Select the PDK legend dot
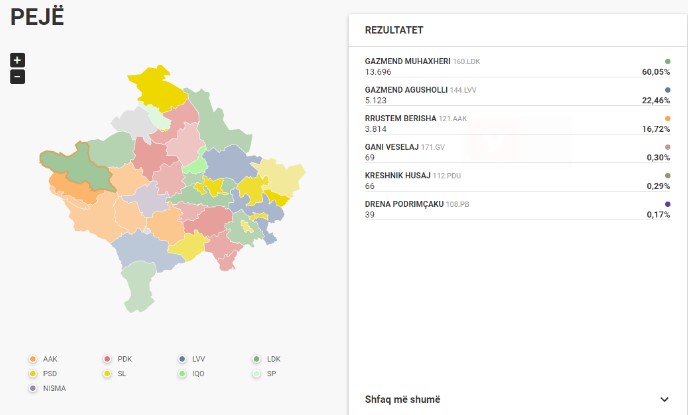688x415 pixels. point(107,359)
